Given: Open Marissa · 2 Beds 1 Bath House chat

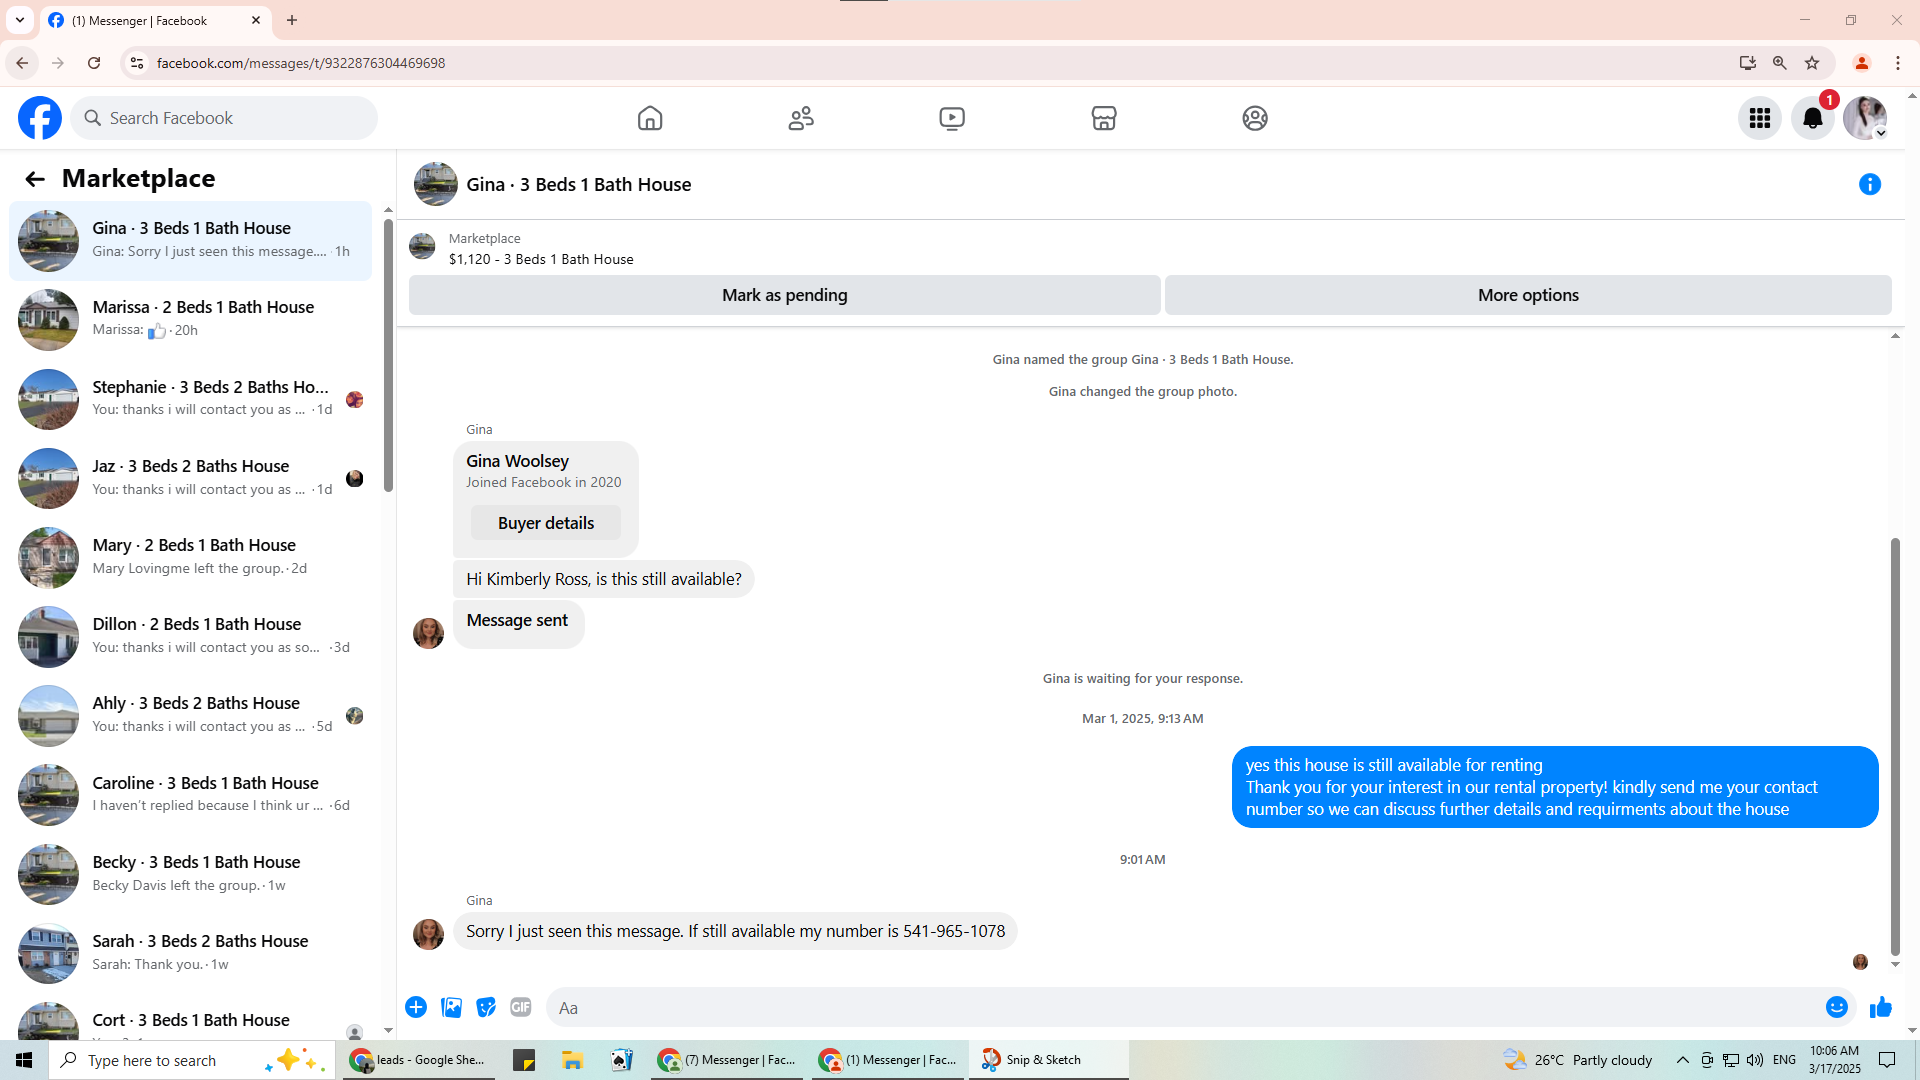Looking at the screenshot, I should pyautogui.click(x=190, y=320).
